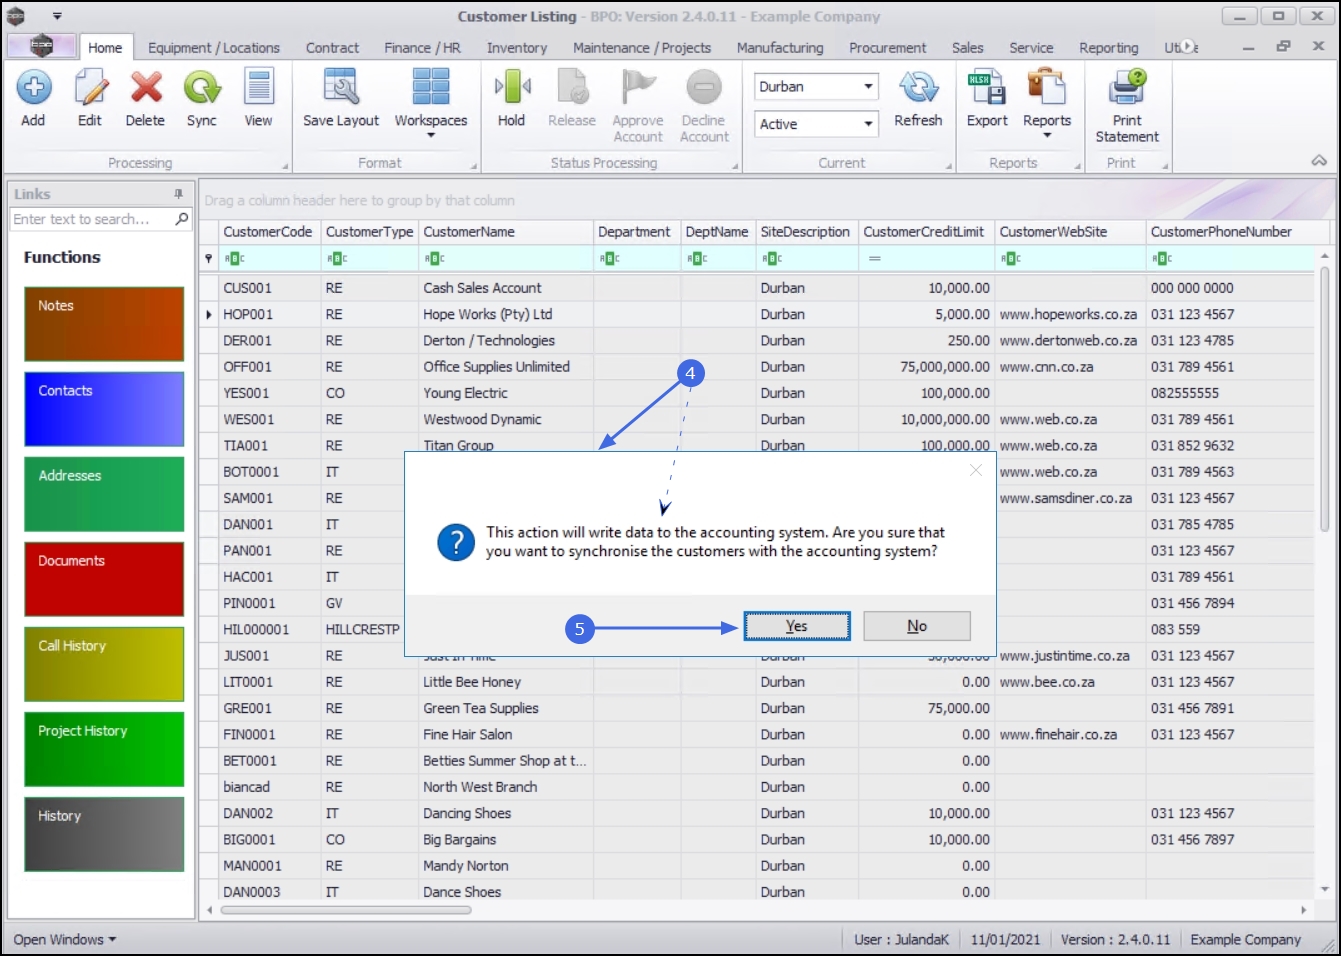
Task: Open the Manufacturing tab
Action: [x=780, y=48]
